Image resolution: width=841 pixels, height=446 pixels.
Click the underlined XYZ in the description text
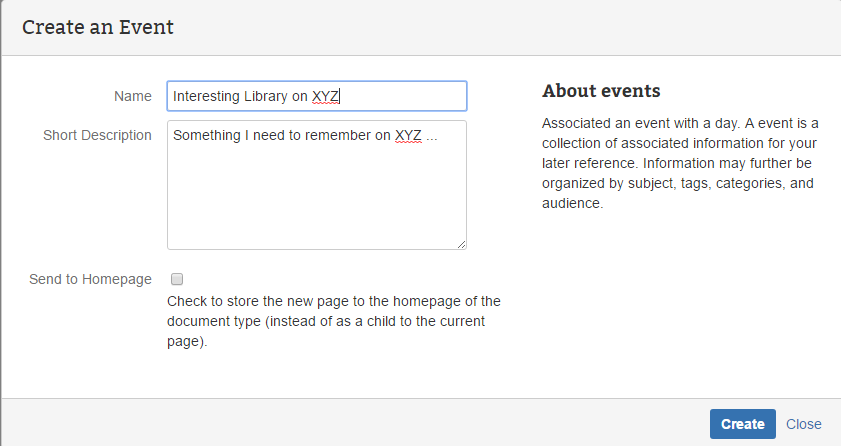[408, 135]
